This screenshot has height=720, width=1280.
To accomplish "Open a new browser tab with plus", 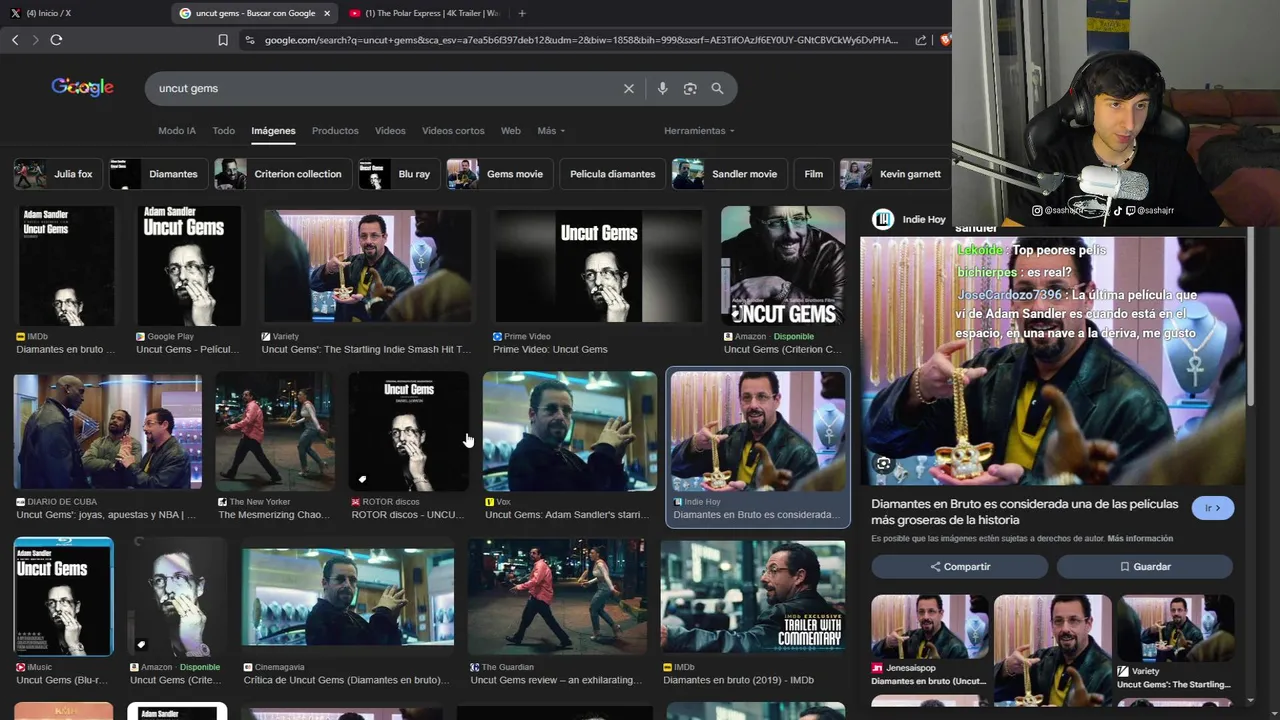I will pos(522,13).
